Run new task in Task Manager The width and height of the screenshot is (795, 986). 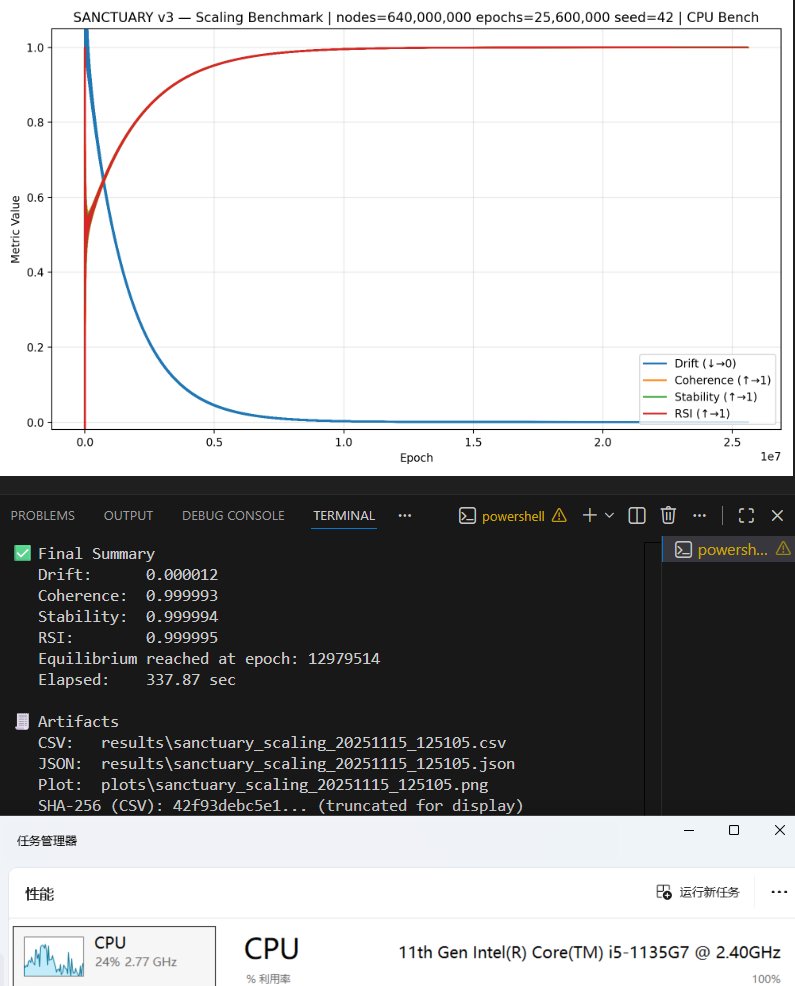coord(698,892)
